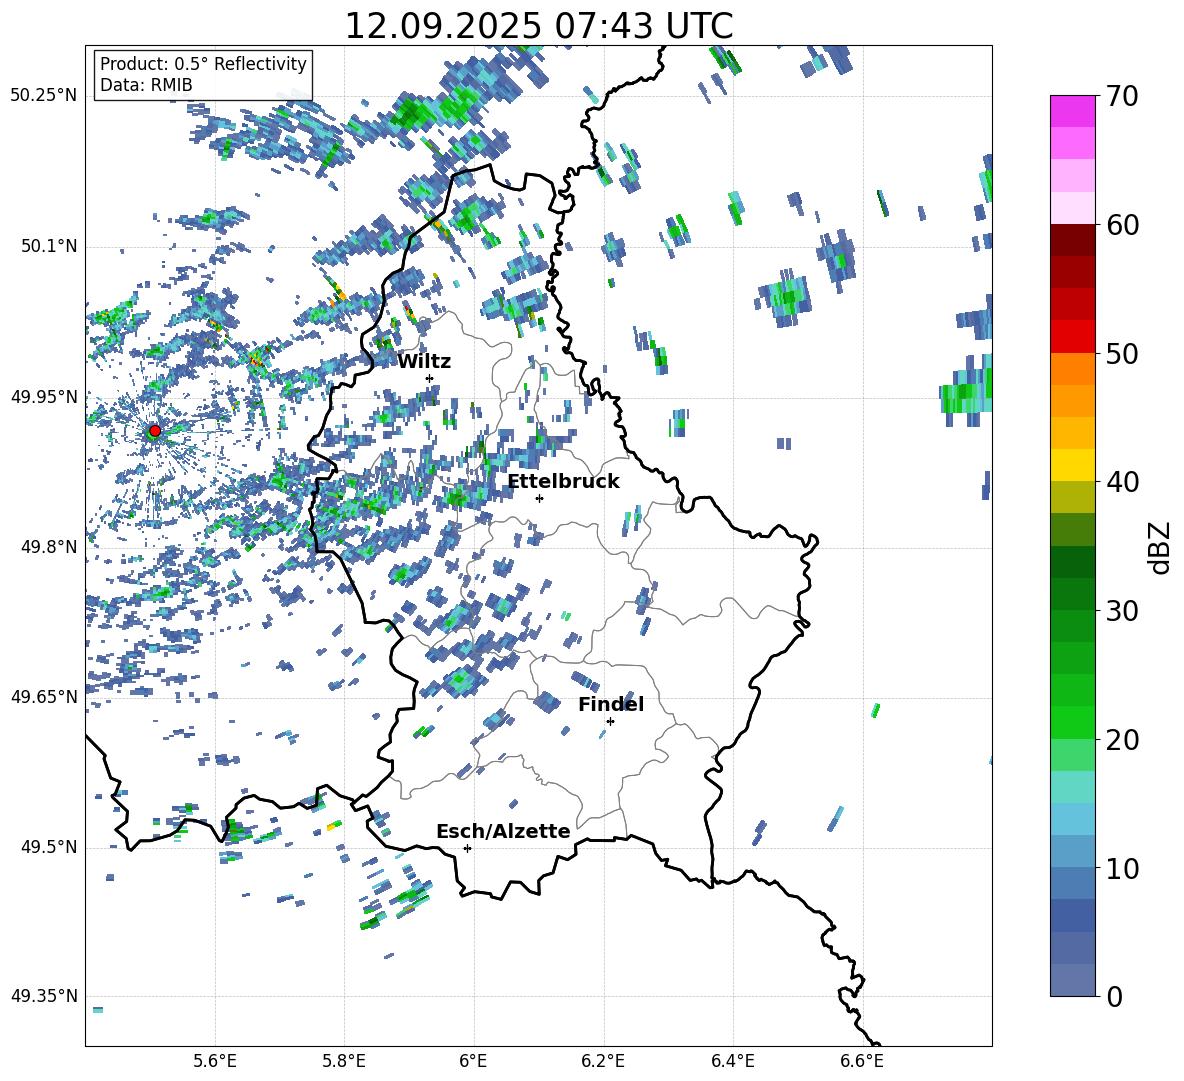
Task: Click the 6.6°E longitude label
Action: (862, 1061)
